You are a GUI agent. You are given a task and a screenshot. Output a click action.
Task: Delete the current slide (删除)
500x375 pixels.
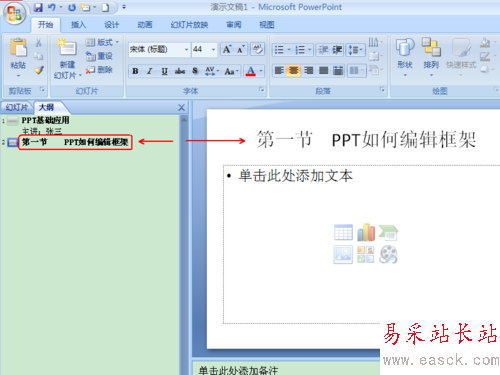pyautogui.click(x=99, y=70)
